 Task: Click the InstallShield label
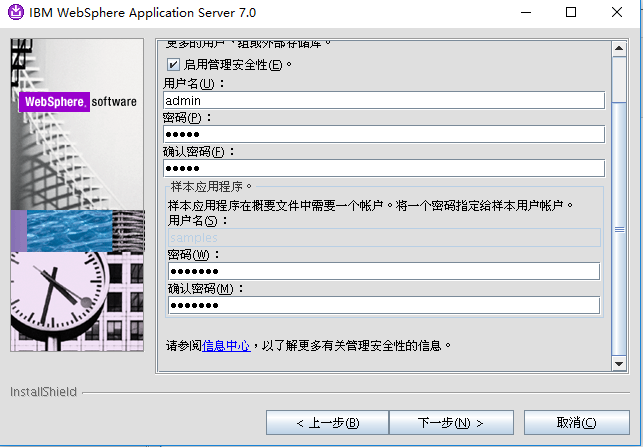pyautogui.click(x=43, y=392)
